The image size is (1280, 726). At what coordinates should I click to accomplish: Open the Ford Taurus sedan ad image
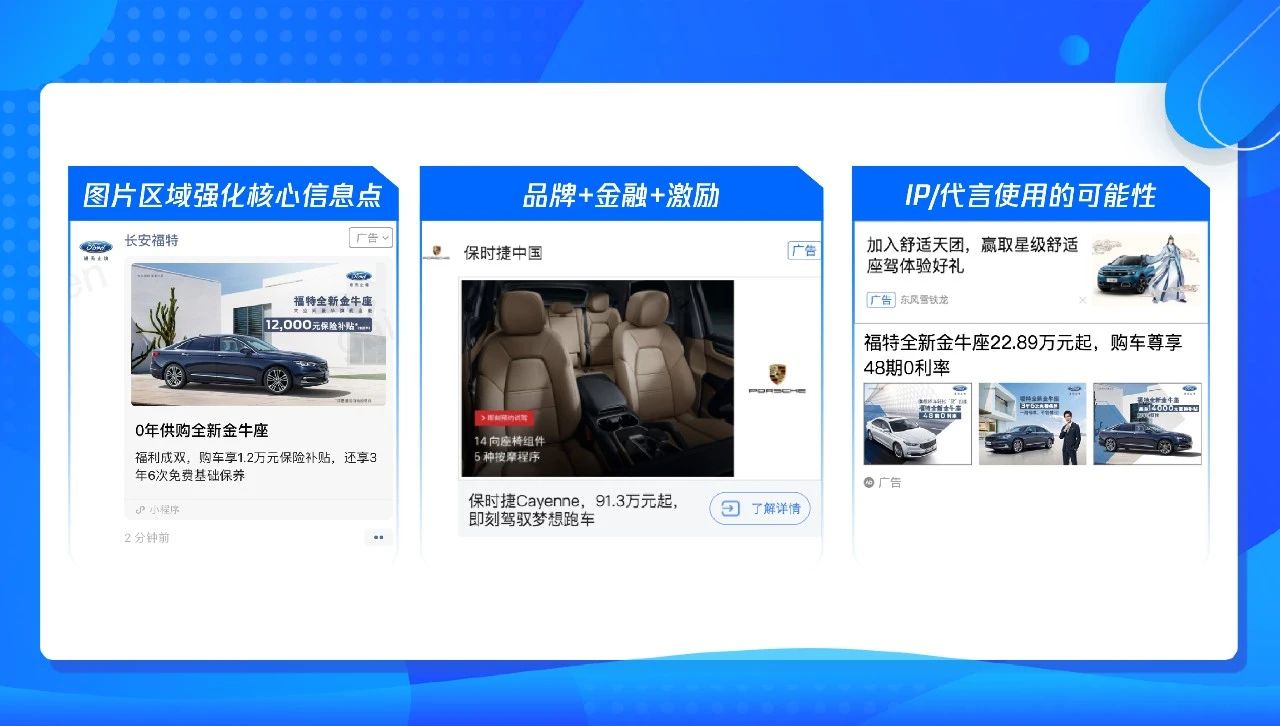(258, 334)
